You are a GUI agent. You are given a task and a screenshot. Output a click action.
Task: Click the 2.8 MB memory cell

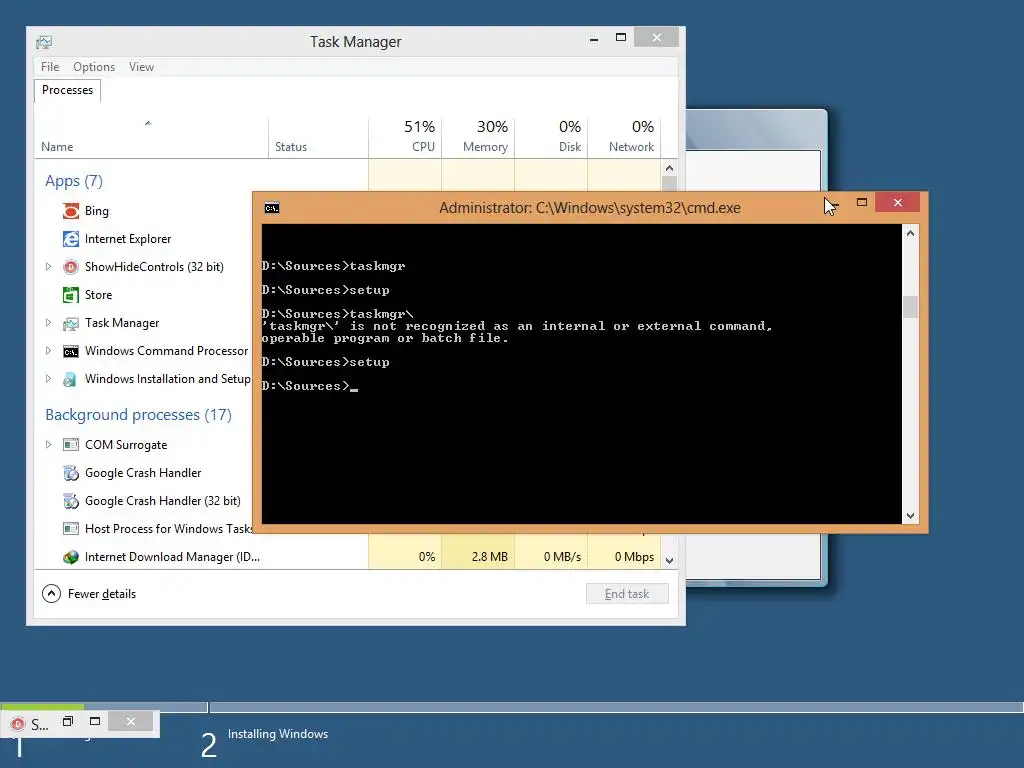[478, 556]
